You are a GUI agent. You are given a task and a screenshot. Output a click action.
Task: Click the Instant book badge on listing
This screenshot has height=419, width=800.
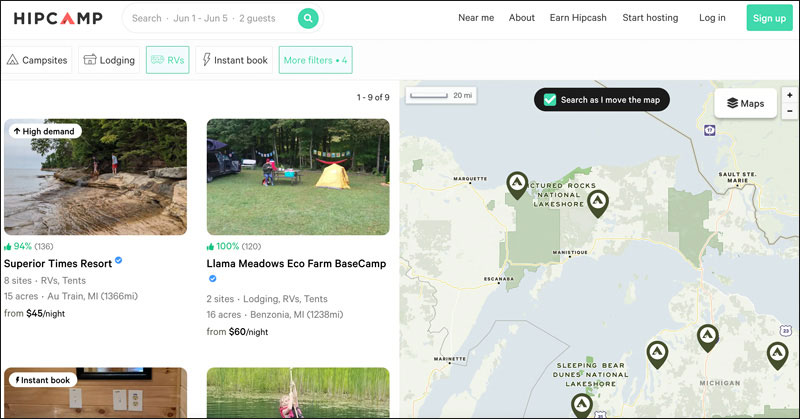tap(43, 380)
